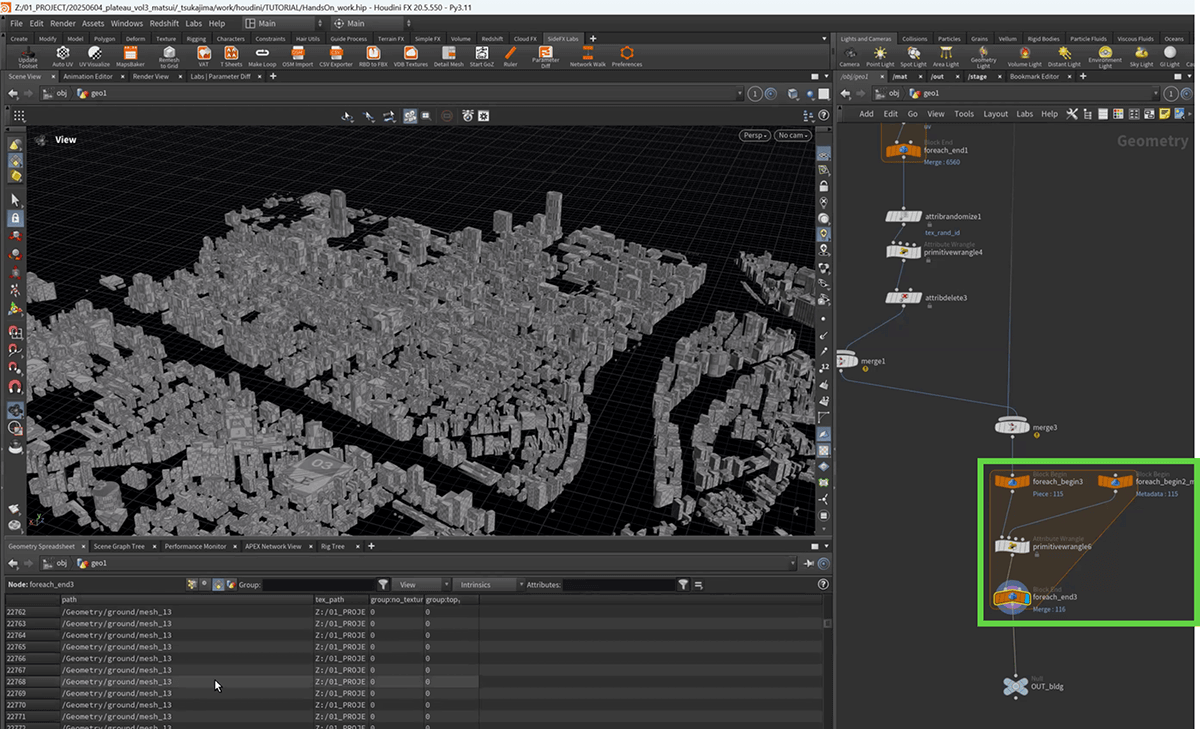Select the MapsBaker shelf tool
This screenshot has height=729, width=1200.
[130, 54]
